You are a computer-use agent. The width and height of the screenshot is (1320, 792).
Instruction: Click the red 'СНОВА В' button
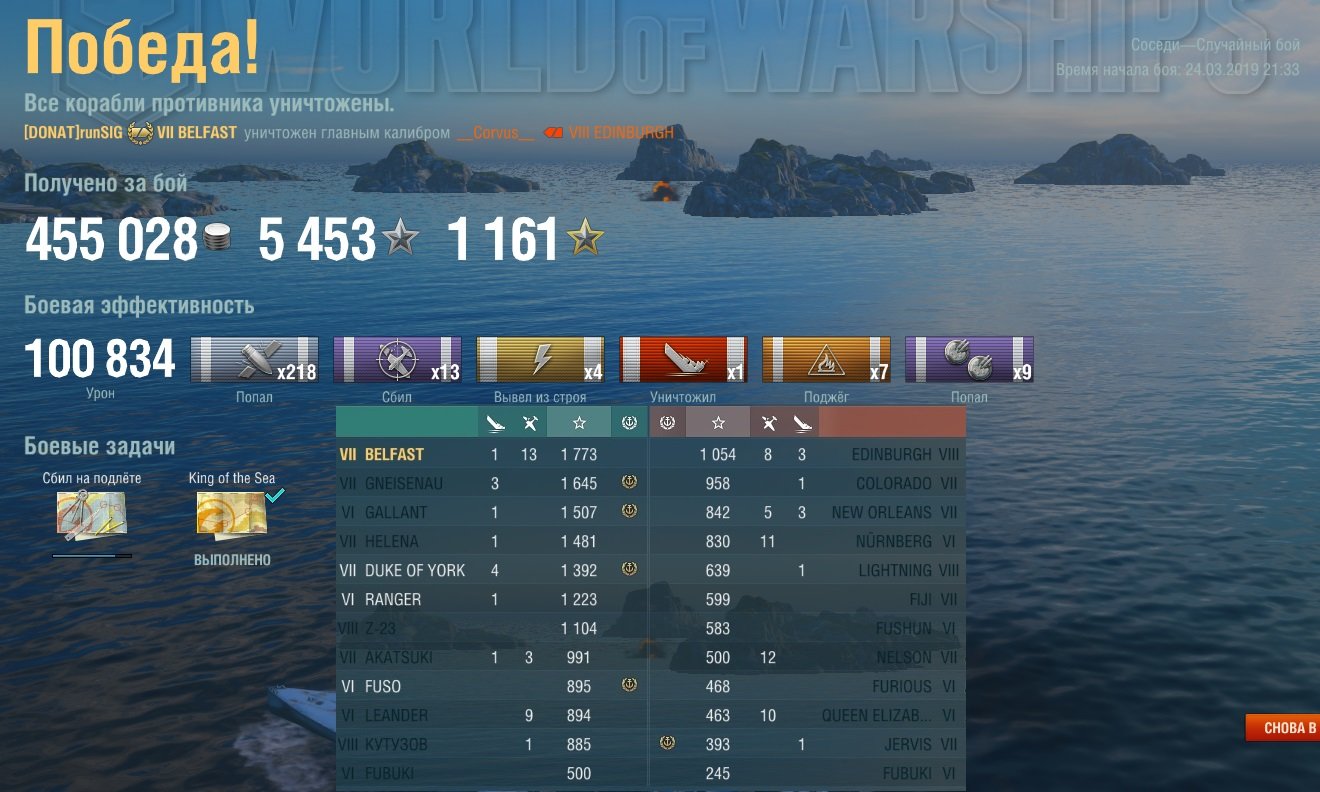[1282, 727]
